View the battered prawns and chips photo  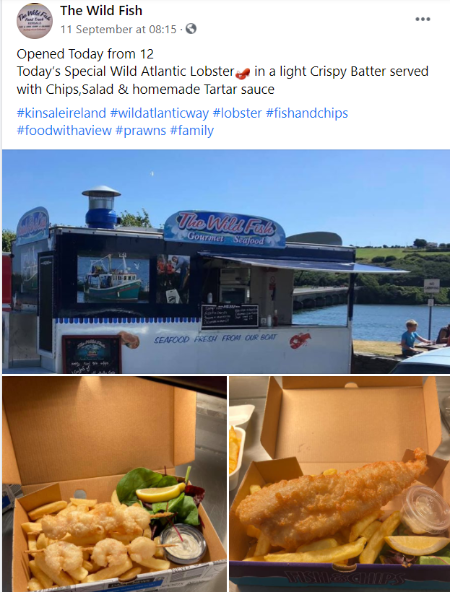tap(114, 484)
